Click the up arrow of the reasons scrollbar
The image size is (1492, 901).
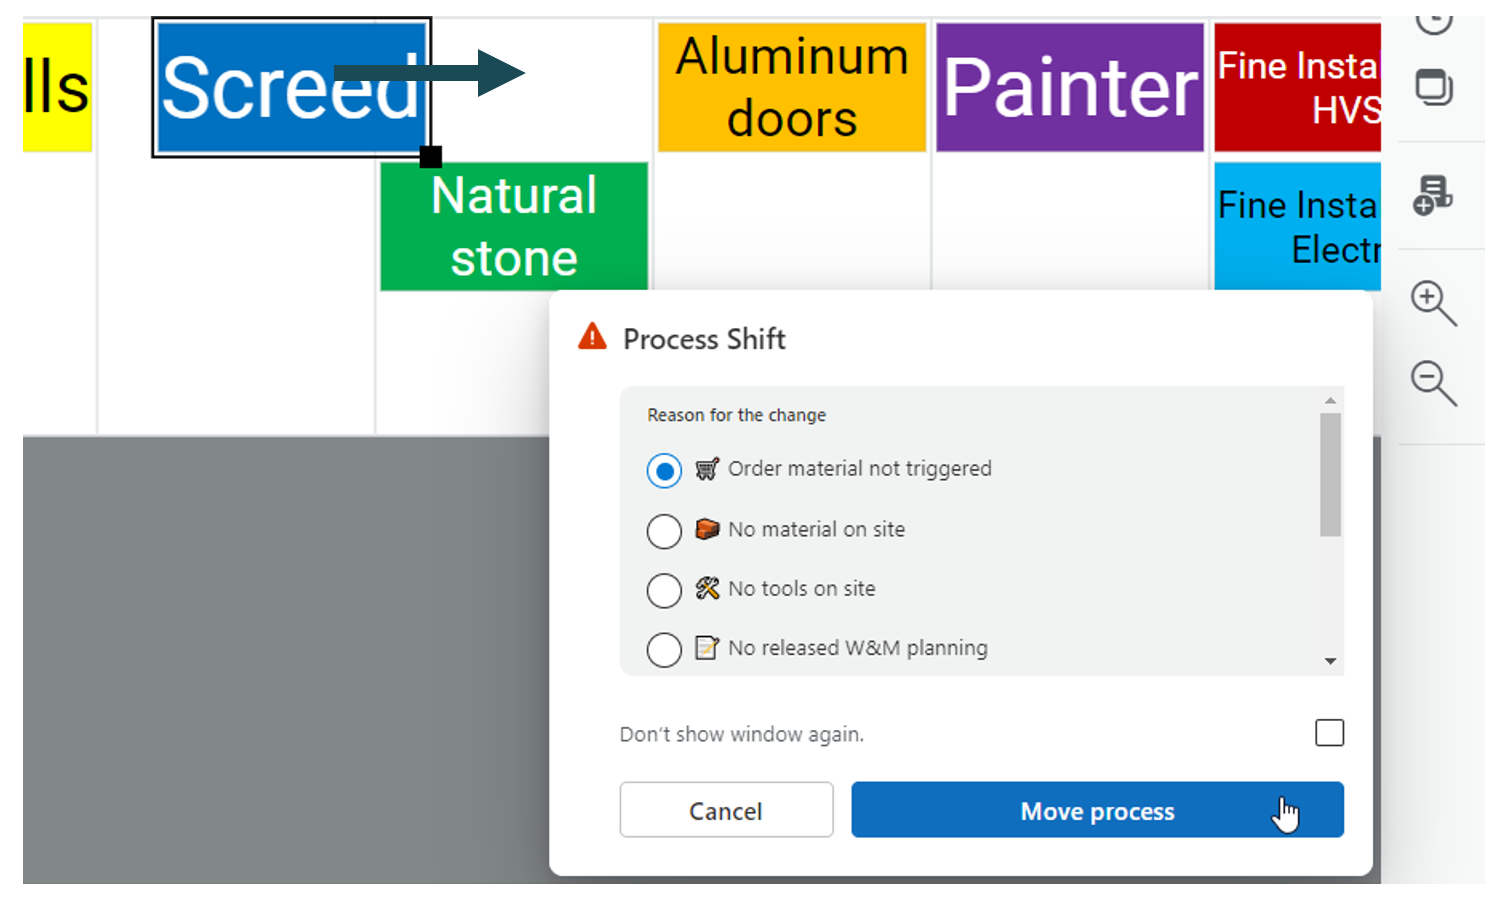click(x=1330, y=401)
